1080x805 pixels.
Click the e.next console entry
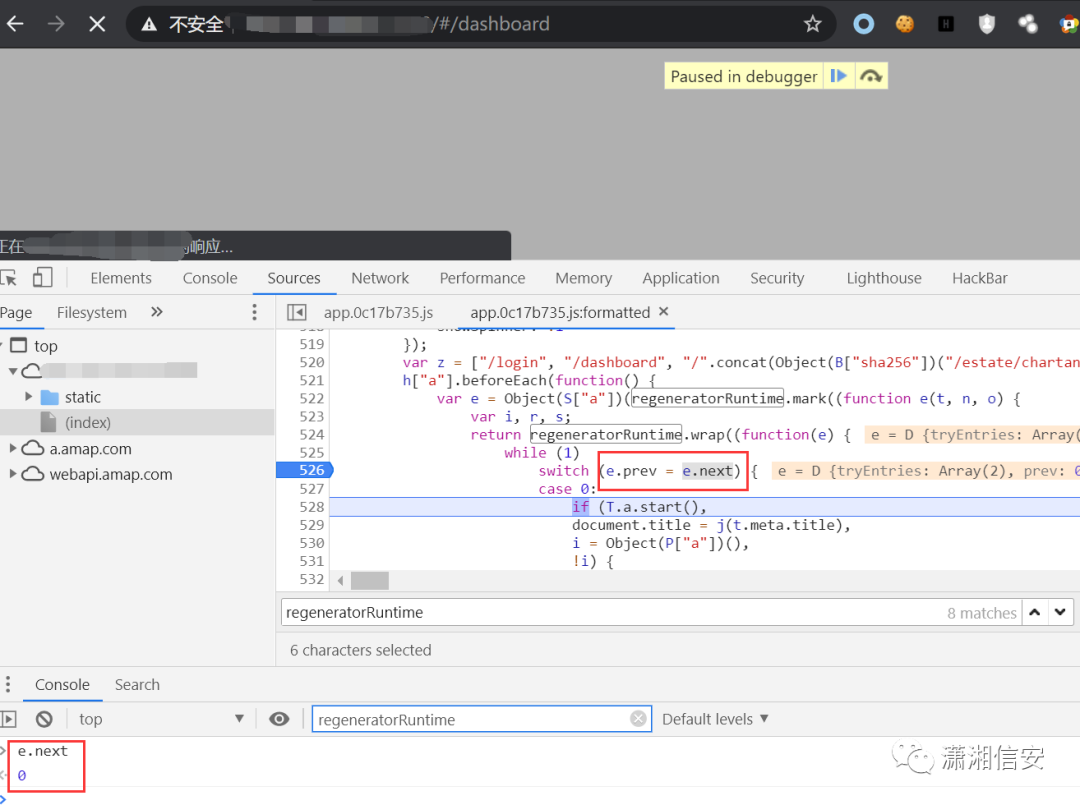click(42, 751)
